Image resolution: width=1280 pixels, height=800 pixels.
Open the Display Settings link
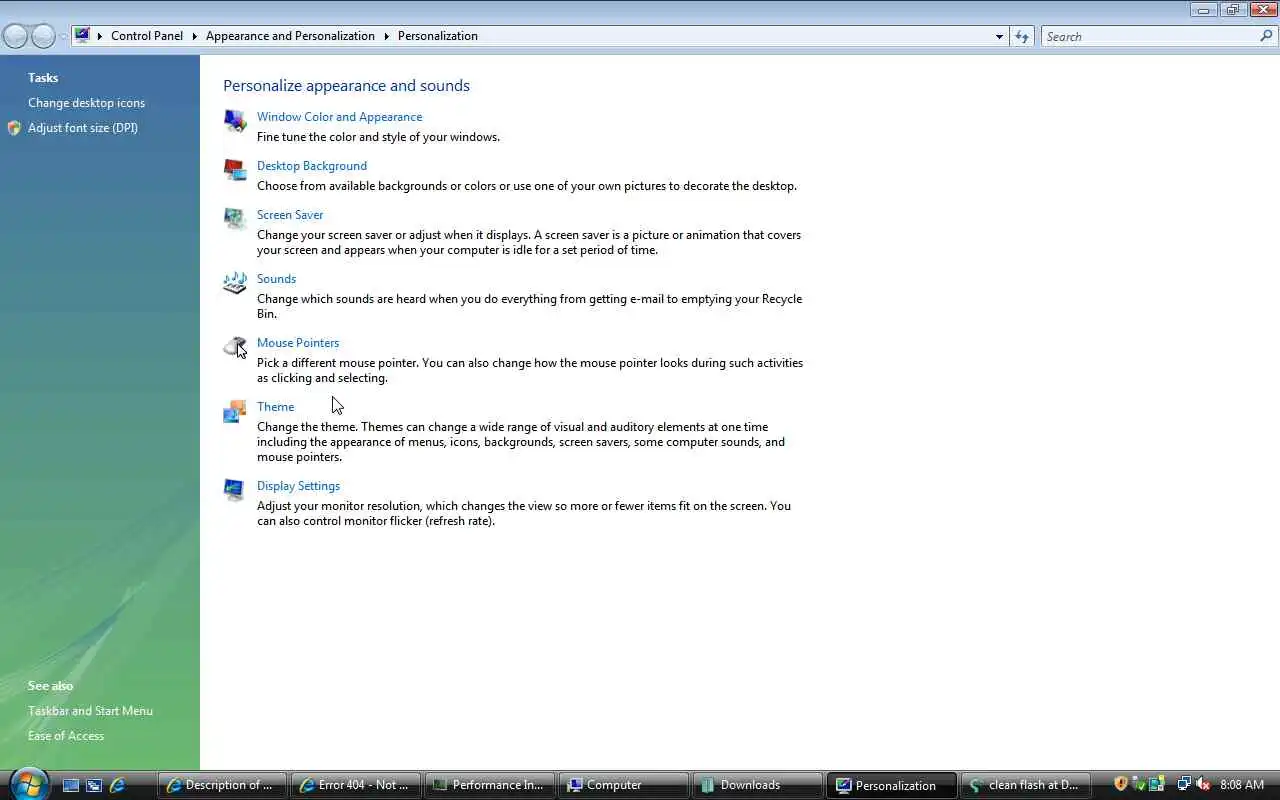(x=298, y=486)
